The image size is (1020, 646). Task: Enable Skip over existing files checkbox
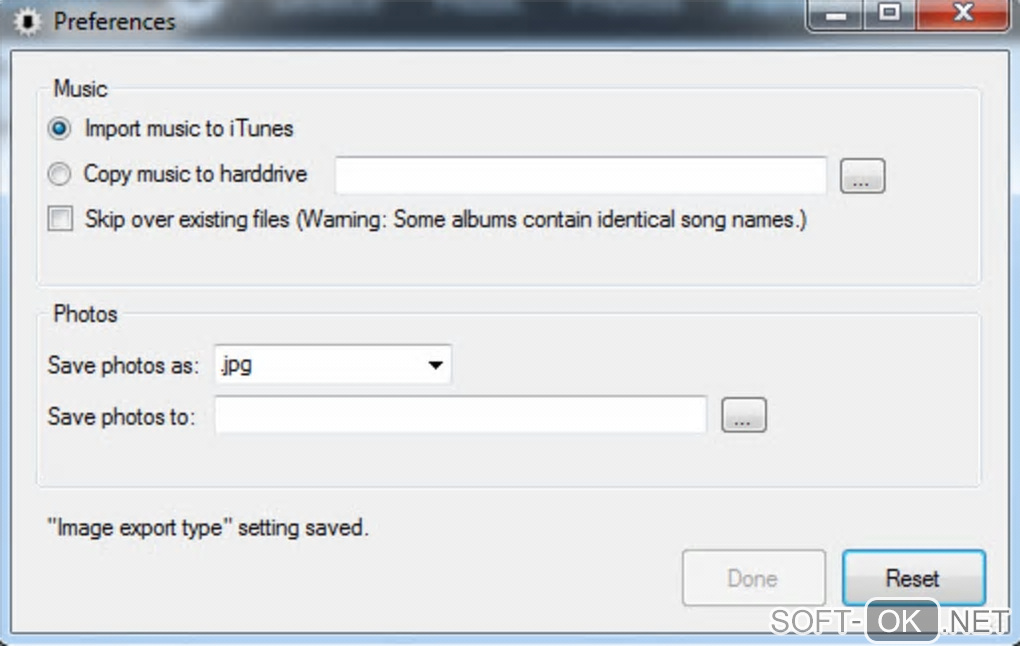pyautogui.click(x=60, y=219)
